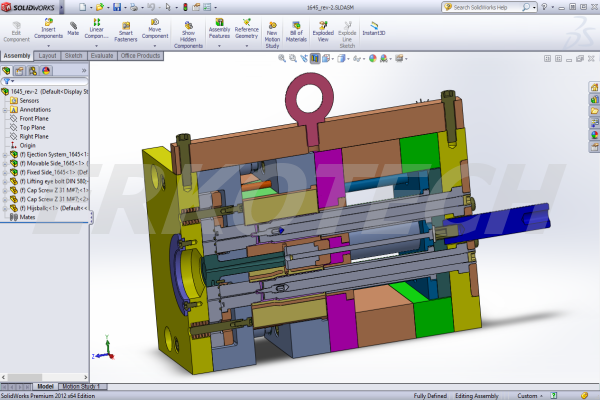Click the Move Component tool

point(155,28)
